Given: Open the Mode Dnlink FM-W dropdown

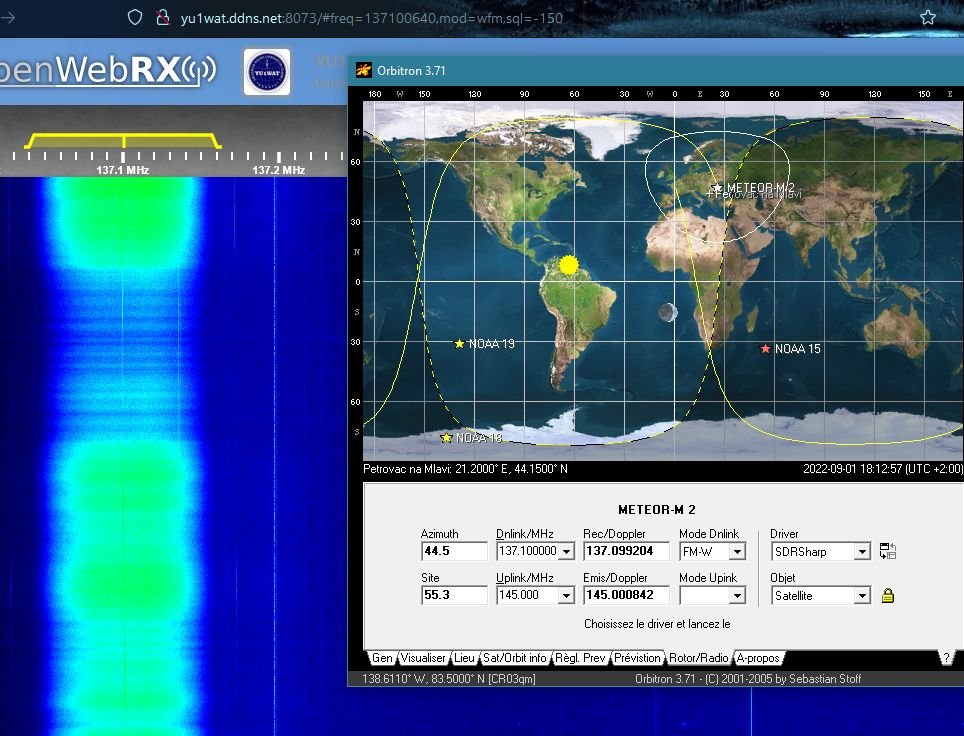Looking at the screenshot, I should point(737,552).
